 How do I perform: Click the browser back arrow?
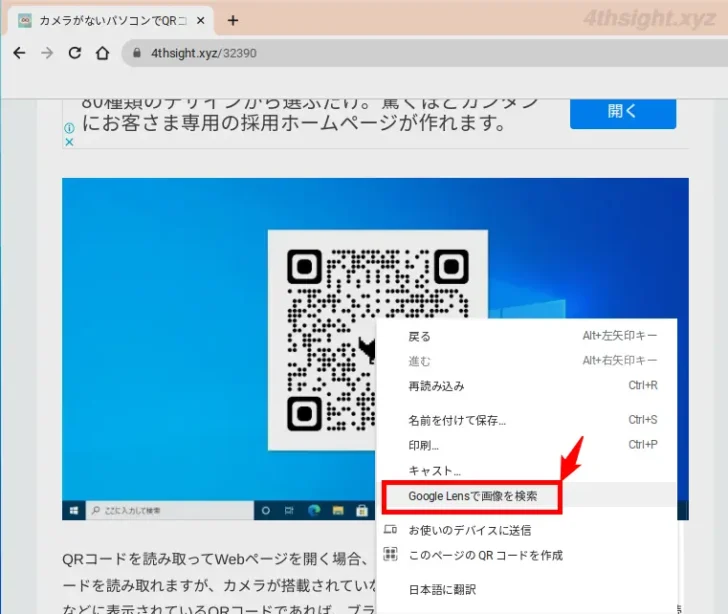(x=19, y=53)
